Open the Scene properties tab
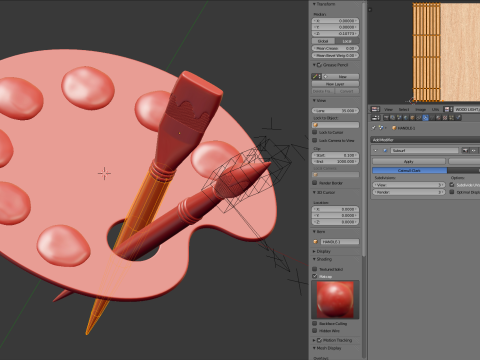Screen dimensions: 480x360 tap(399, 118)
